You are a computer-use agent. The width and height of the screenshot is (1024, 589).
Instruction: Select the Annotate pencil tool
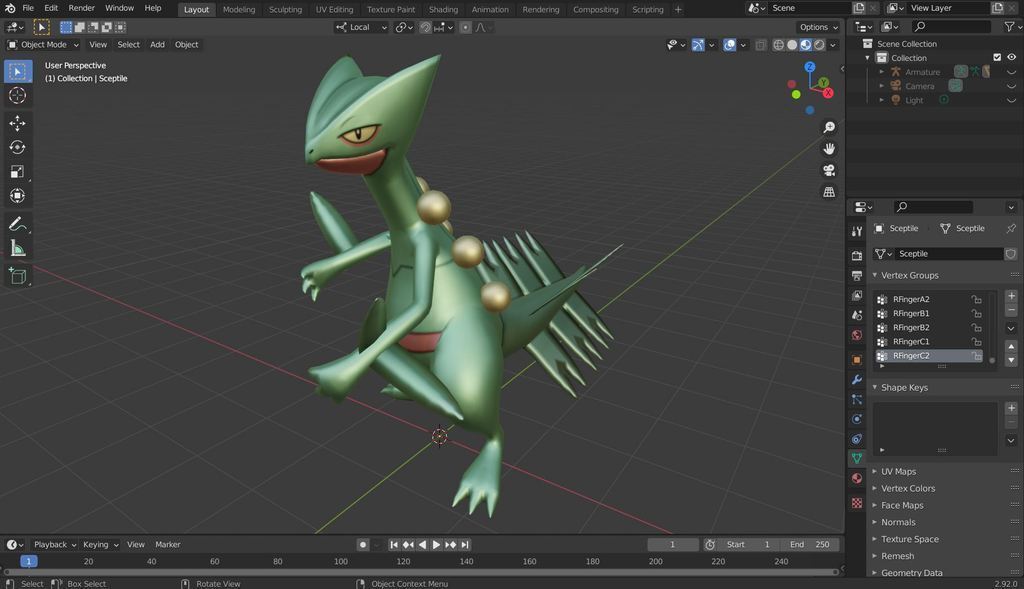click(x=17, y=223)
